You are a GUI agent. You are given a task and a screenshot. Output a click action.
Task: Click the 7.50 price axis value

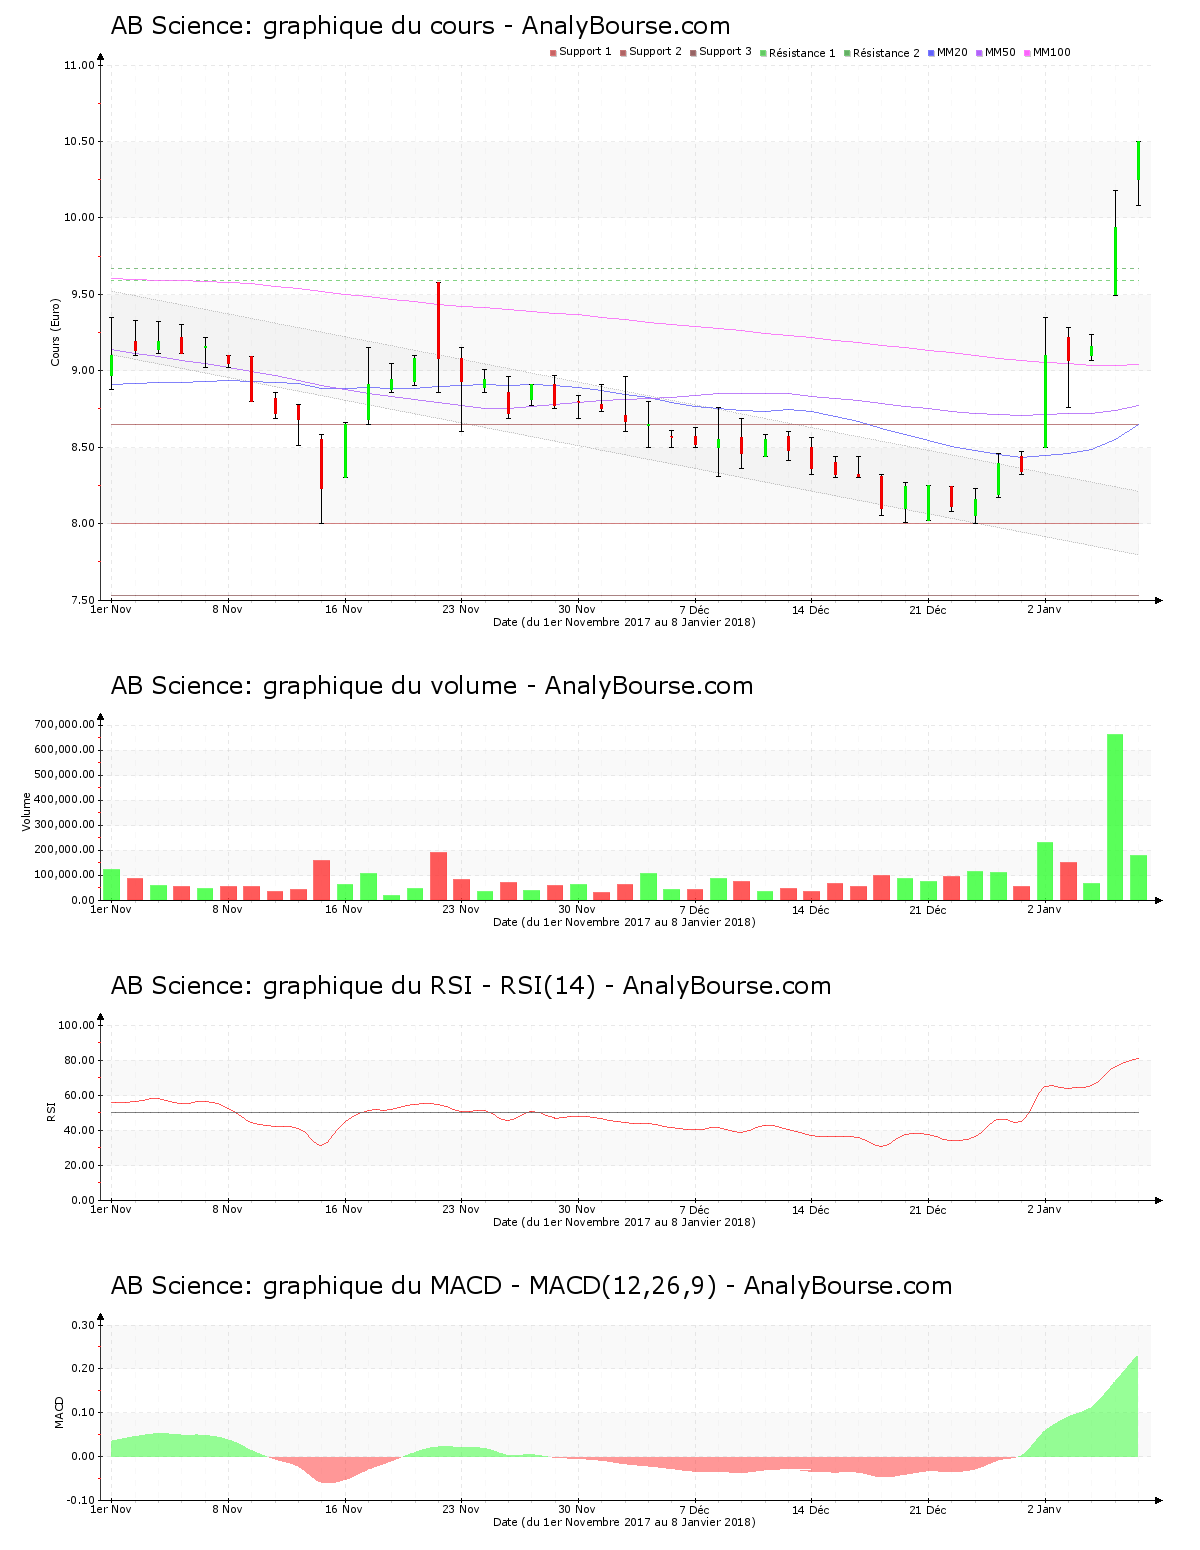coord(81,601)
